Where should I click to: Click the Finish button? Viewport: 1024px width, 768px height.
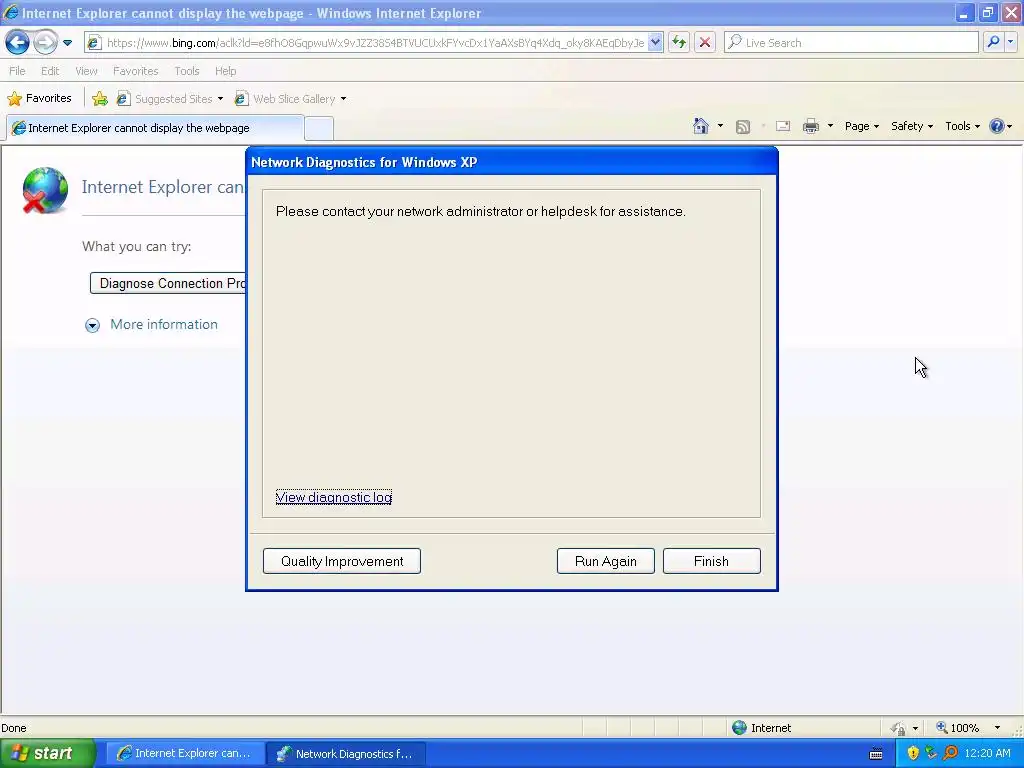coord(711,561)
